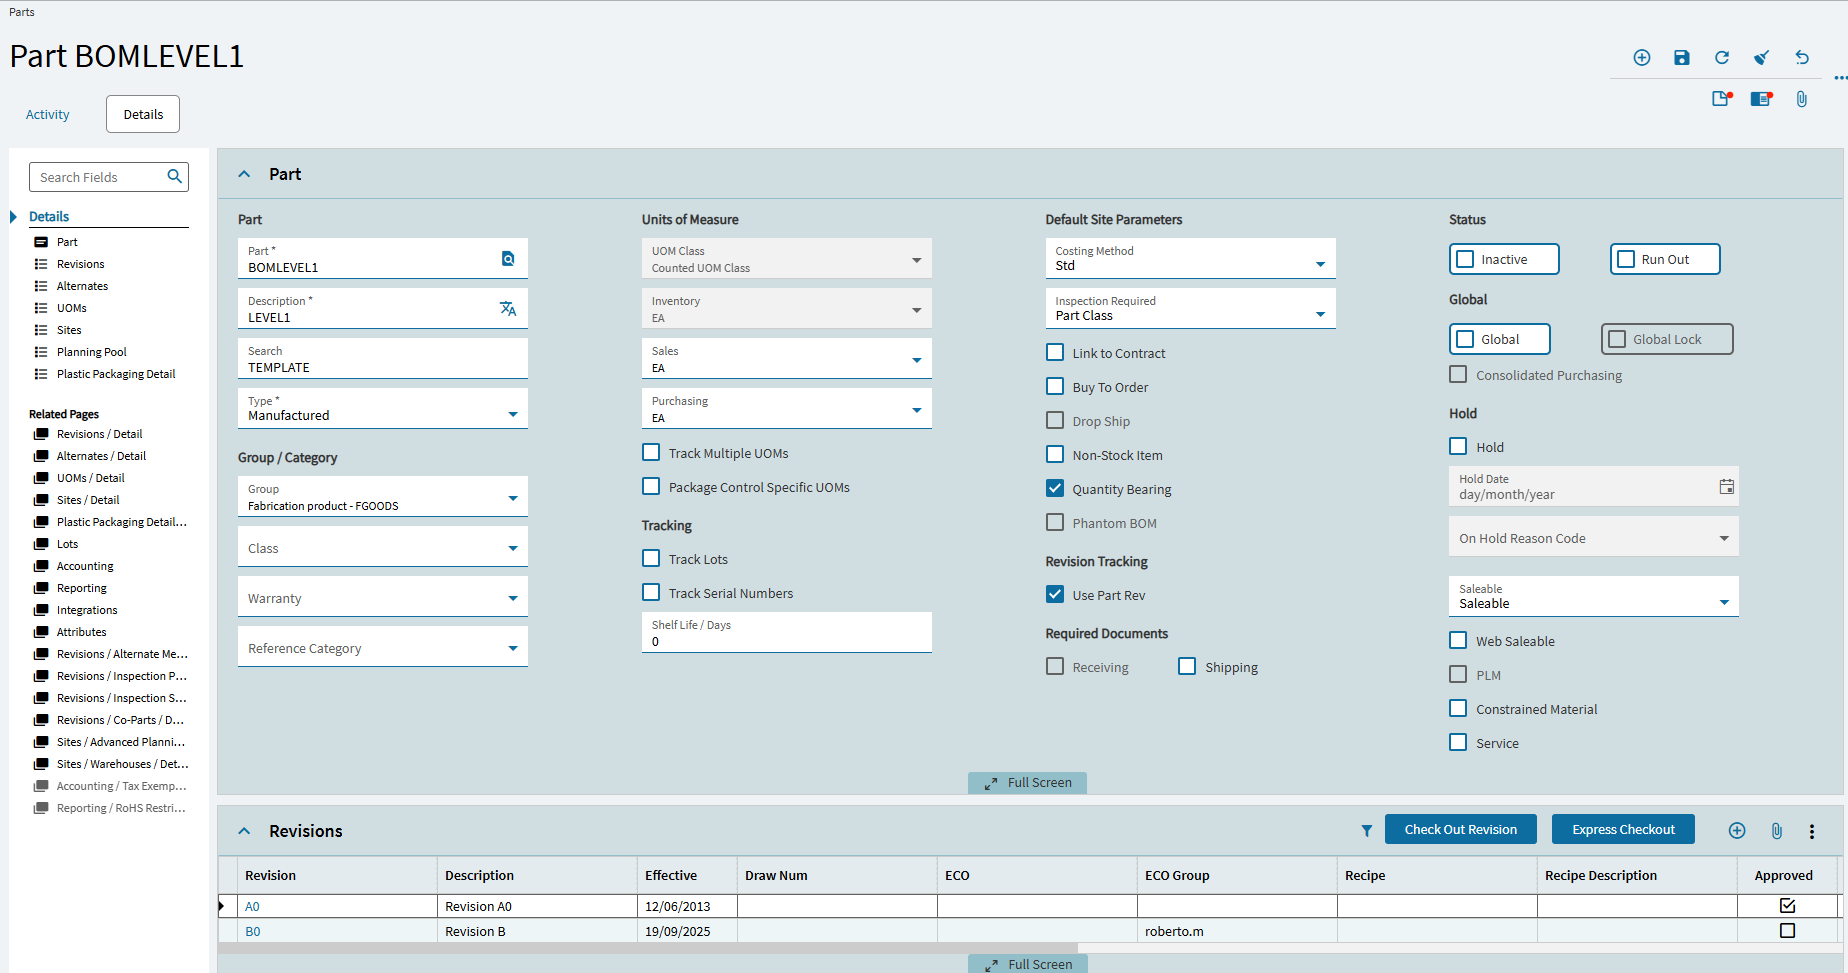This screenshot has height=973, width=1848.
Task: Click the Clear form brush icon
Action: (1761, 58)
